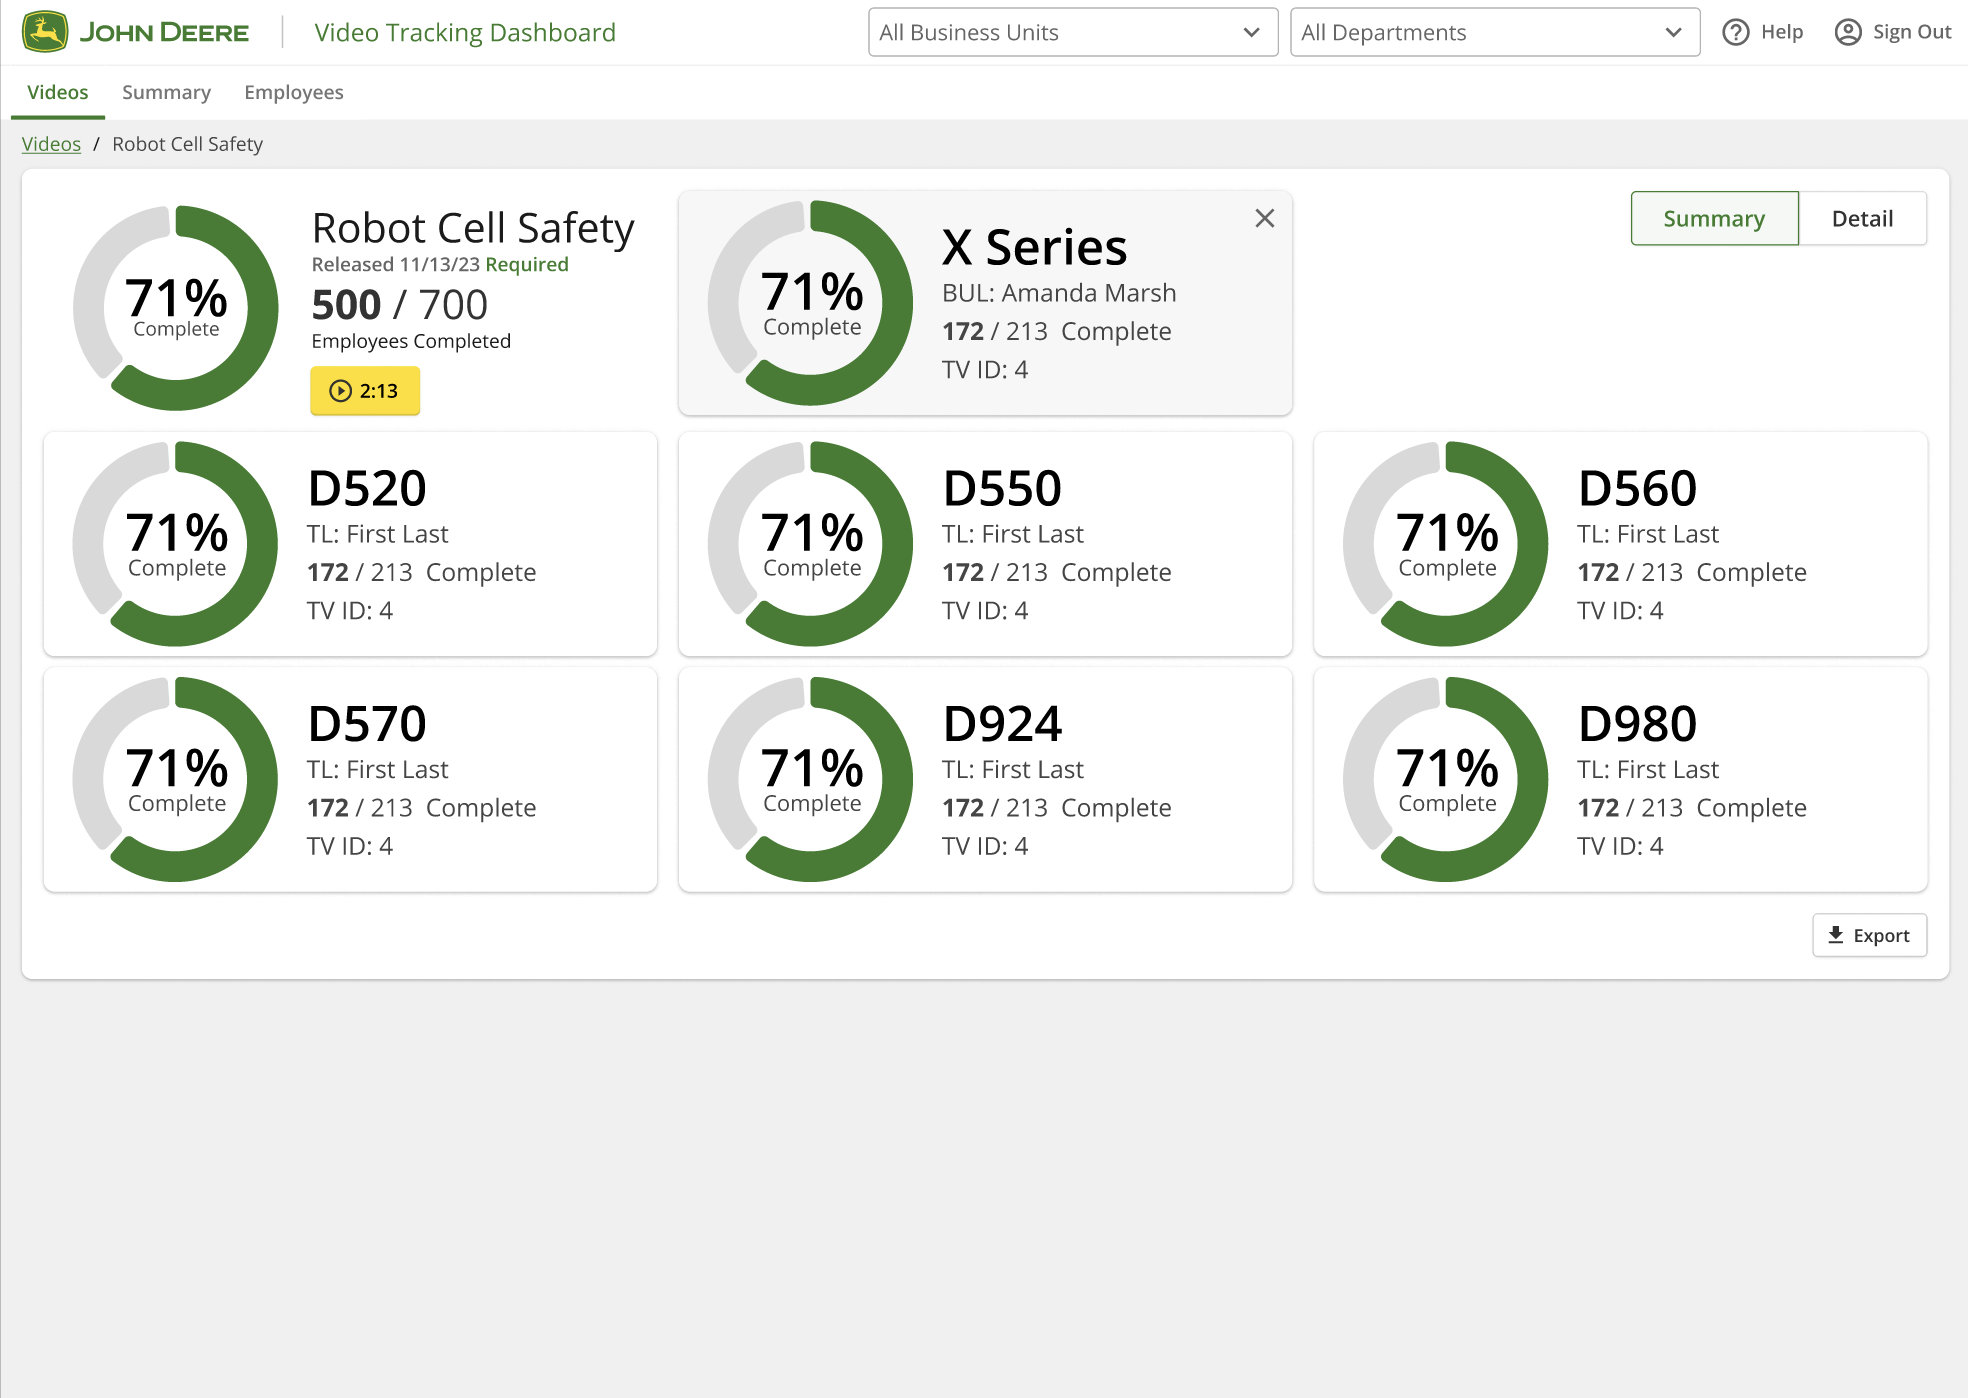
Task: Click the Robot Cell Safety title
Action: [473, 228]
